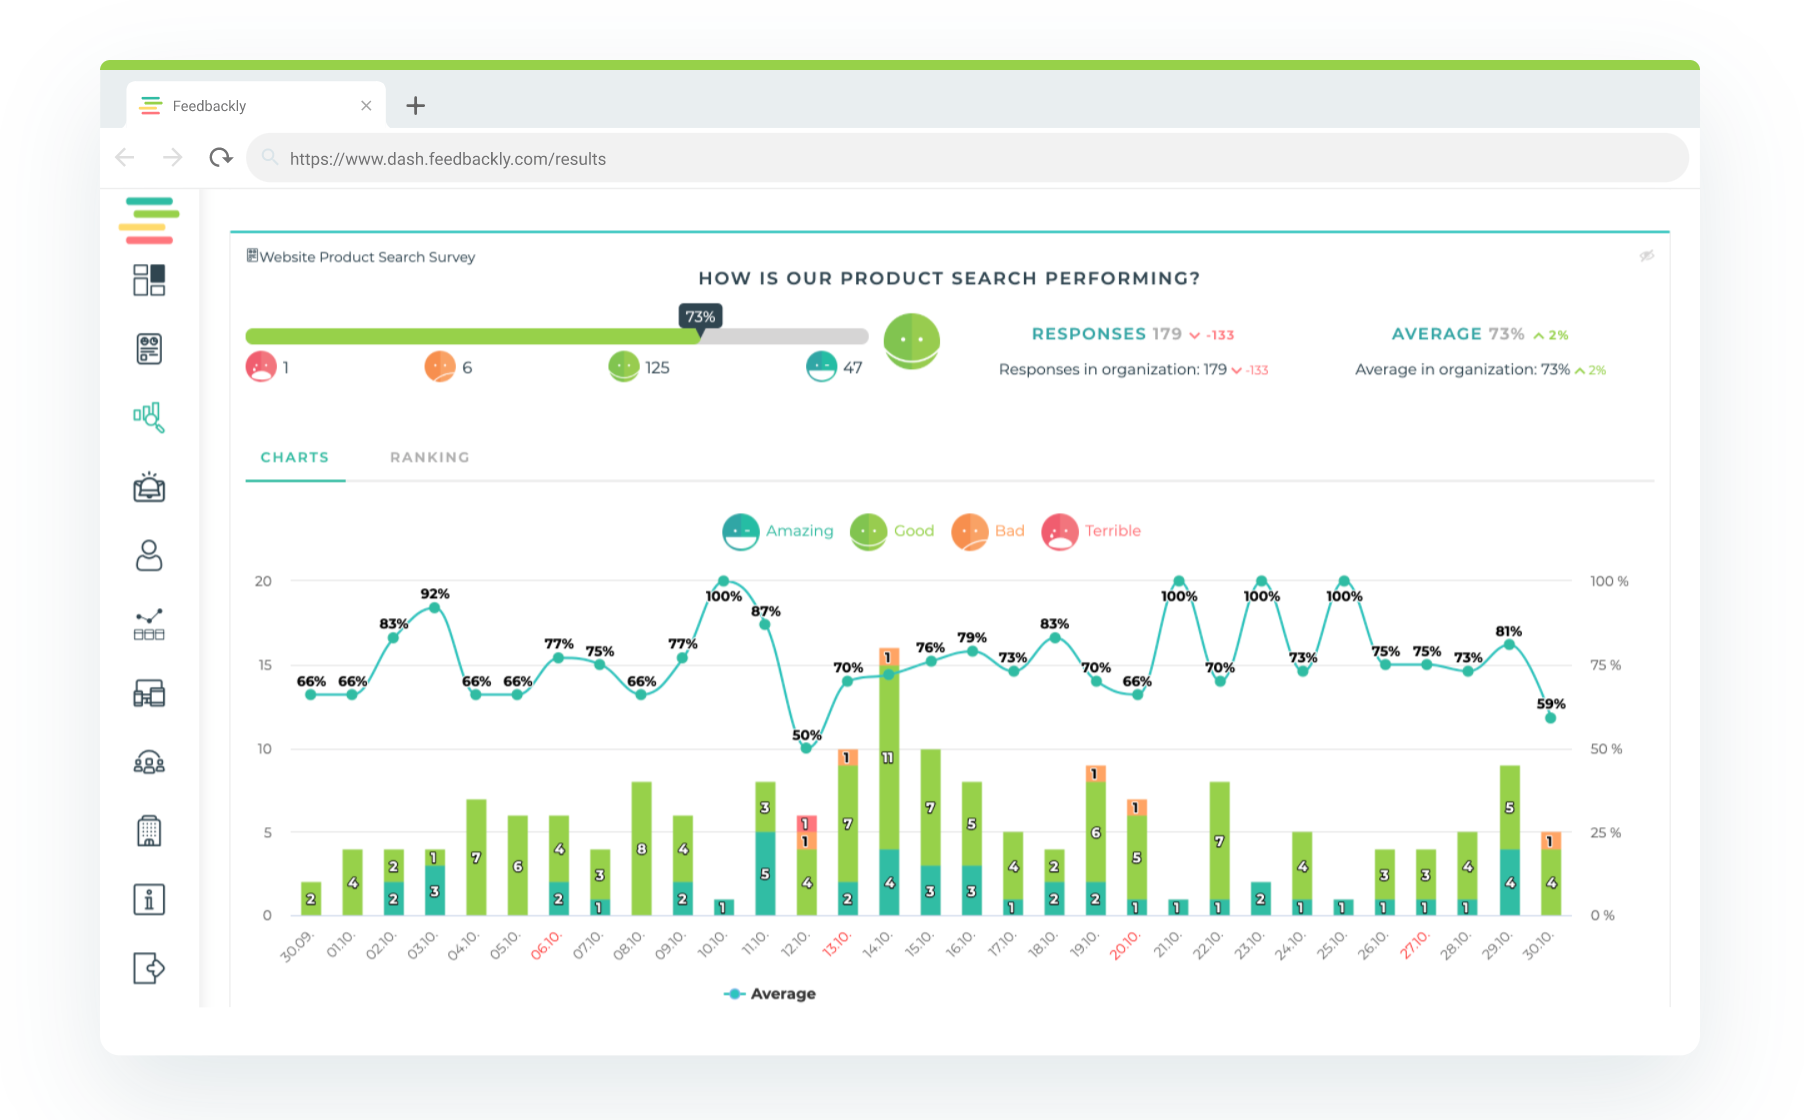The image size is (1816, 1120).
Task: Click the info icon near the bottom sidebar
Action: [x=148, y=899]
